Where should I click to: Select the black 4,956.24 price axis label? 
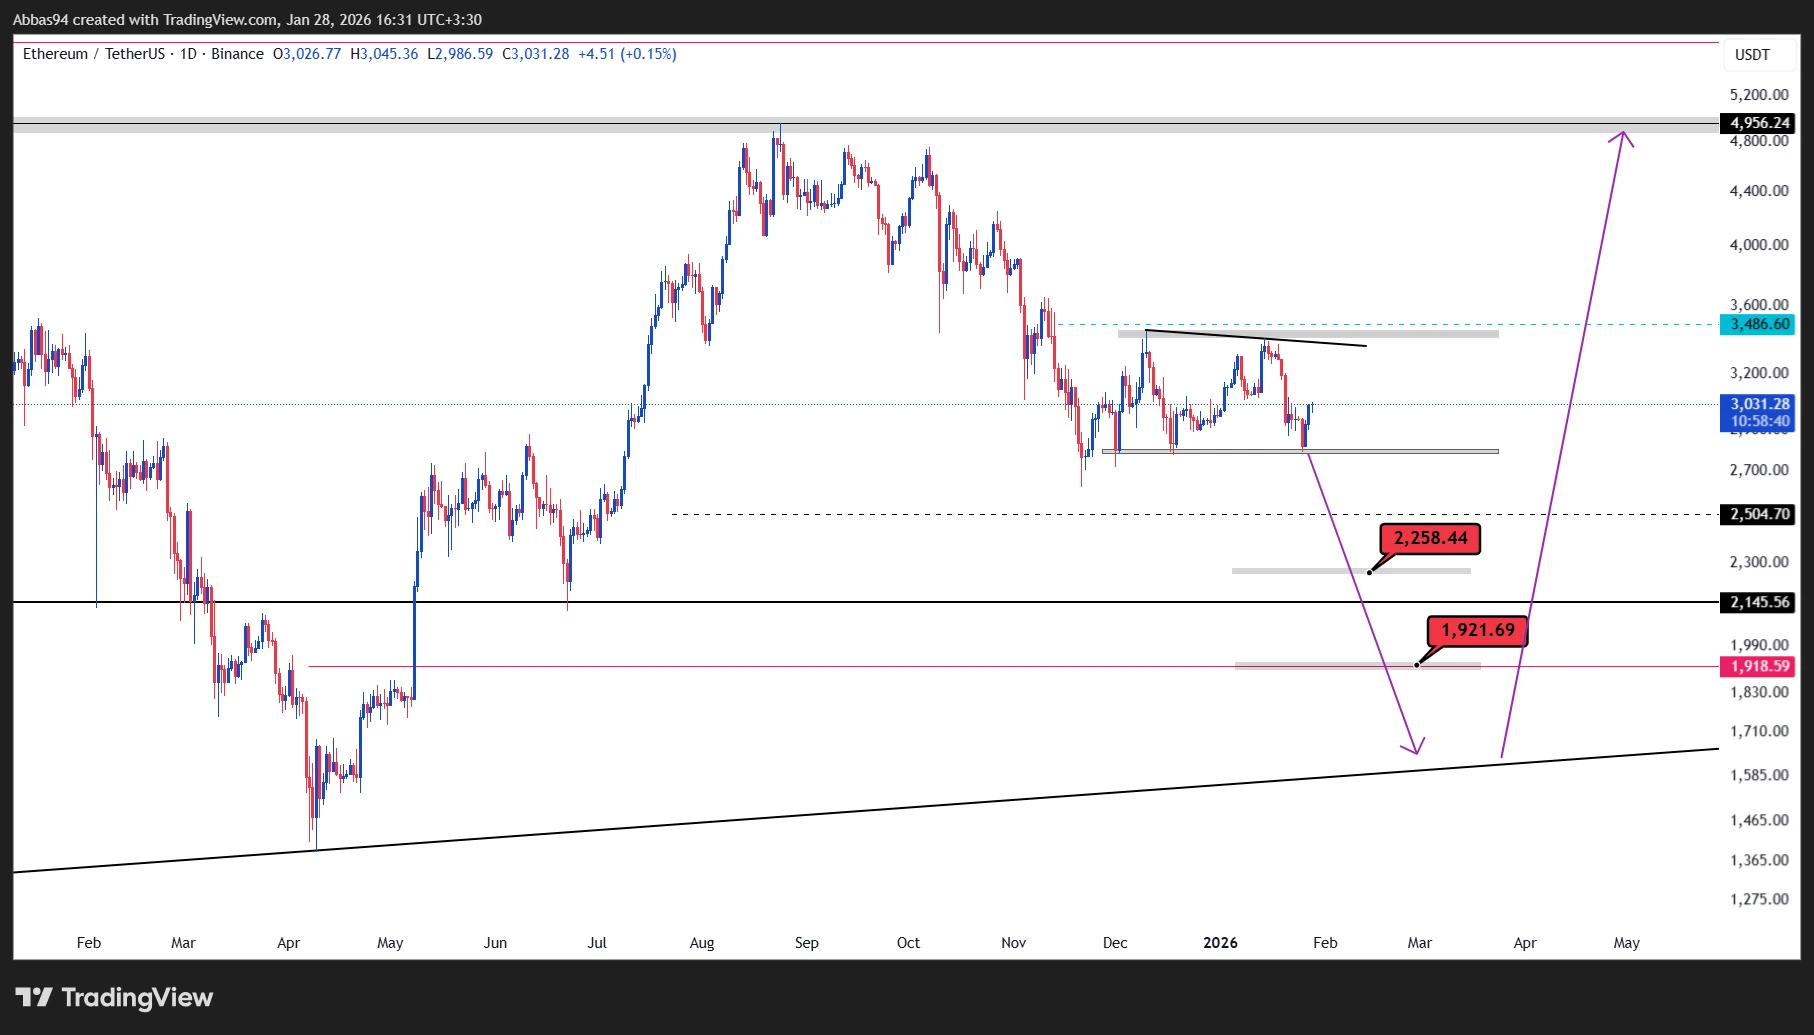[1759, 123]
